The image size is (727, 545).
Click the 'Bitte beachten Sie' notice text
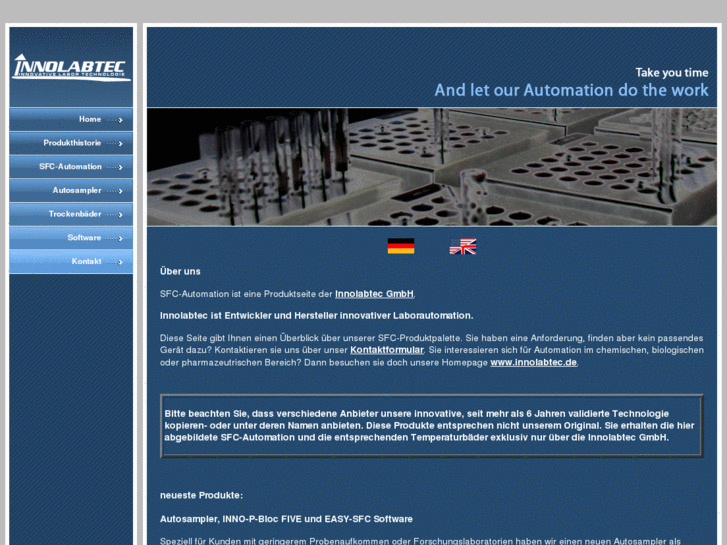click(429, 426)
